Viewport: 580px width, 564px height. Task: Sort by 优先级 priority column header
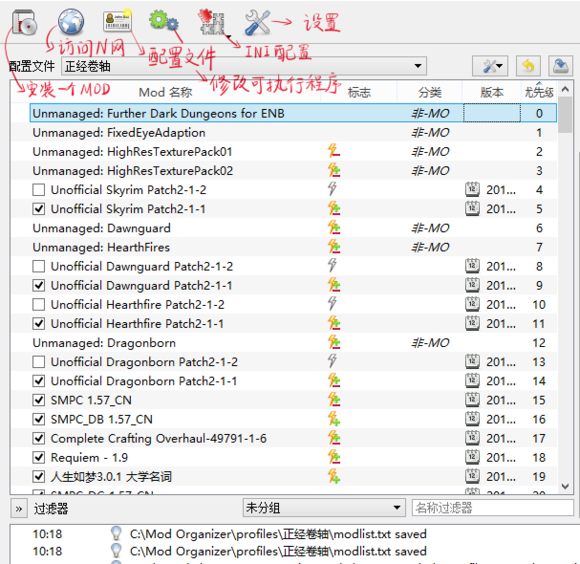539,92
